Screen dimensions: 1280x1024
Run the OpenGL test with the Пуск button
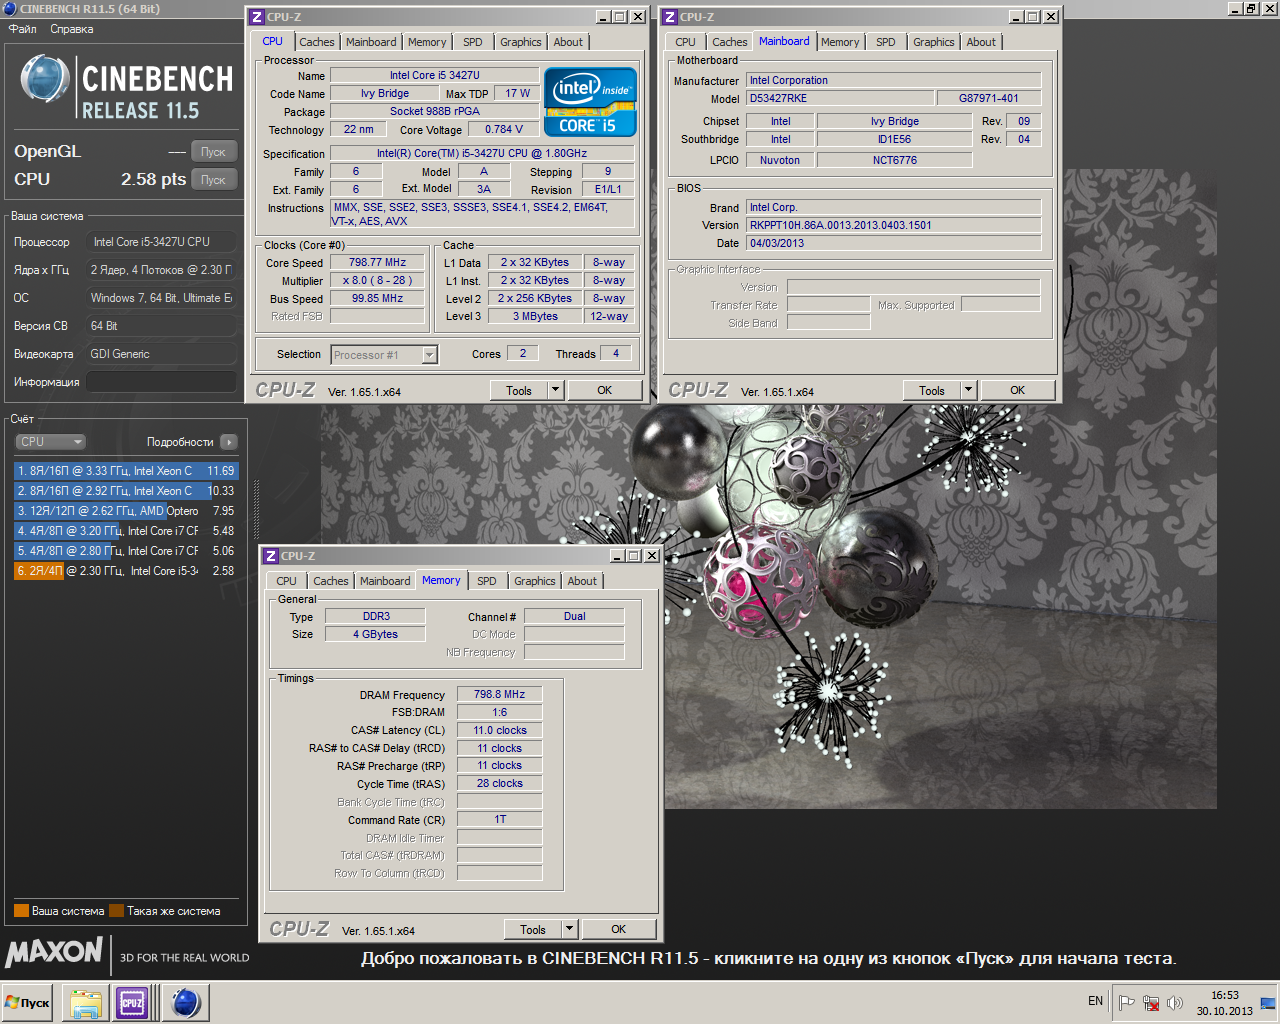point(213,152)
